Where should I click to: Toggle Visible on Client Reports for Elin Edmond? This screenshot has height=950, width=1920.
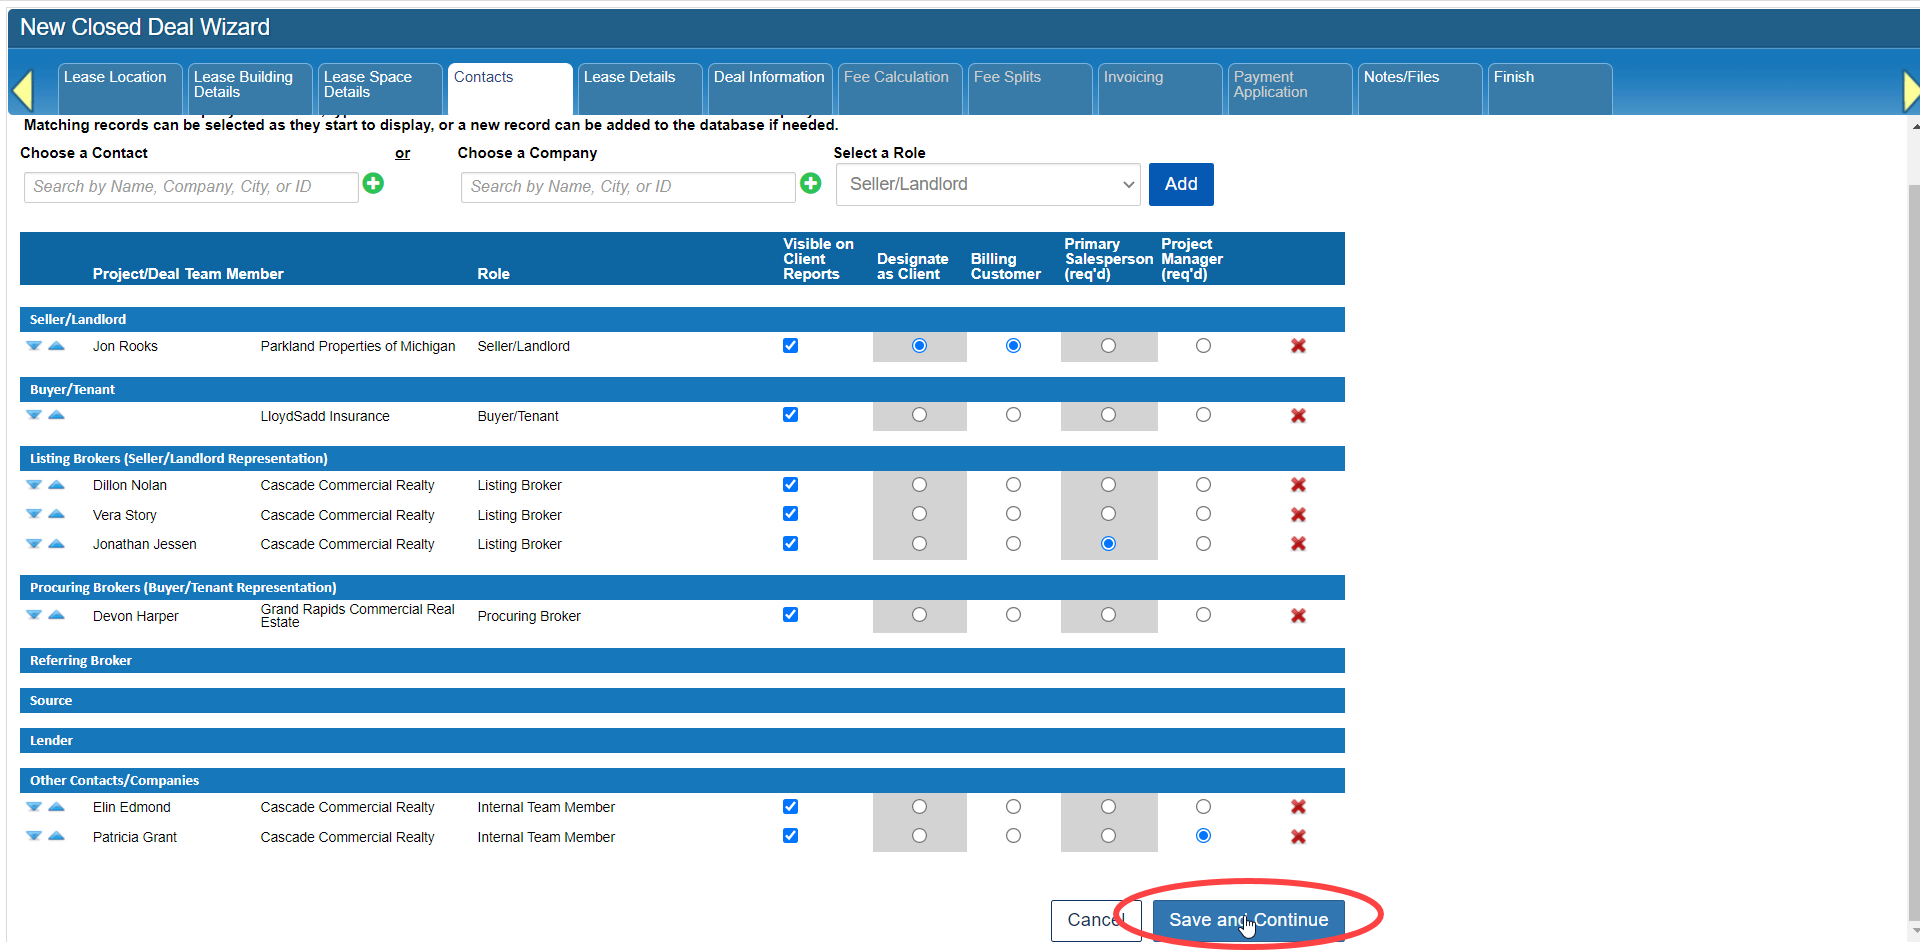coord(790,807)
